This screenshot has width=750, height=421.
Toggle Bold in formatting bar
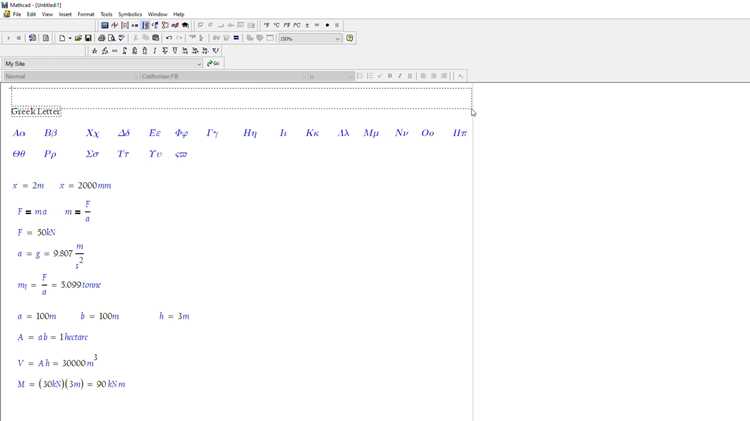pyautogui.click(x=390, y=76)
